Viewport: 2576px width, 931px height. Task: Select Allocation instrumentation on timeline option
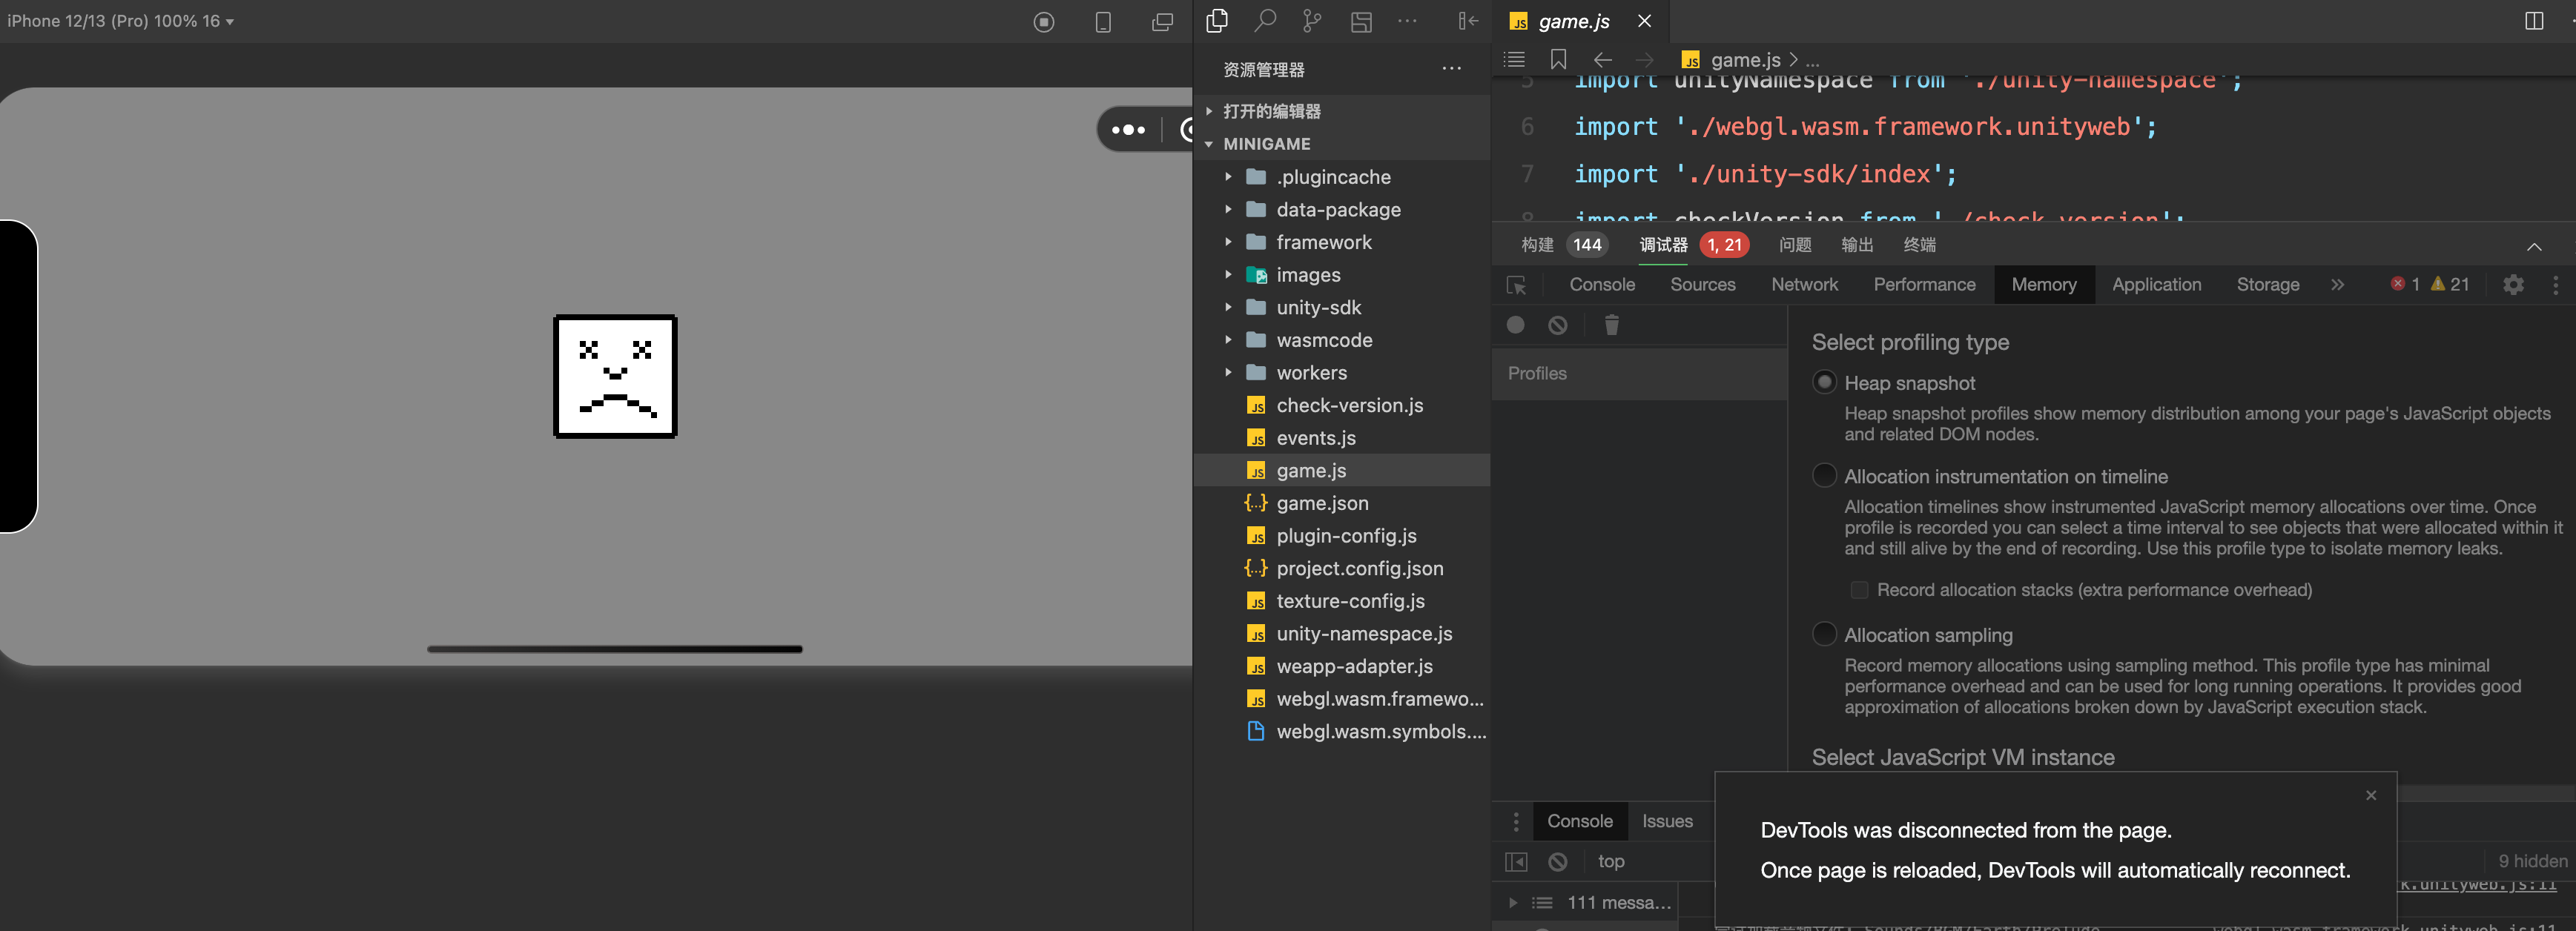click(x=1824, y=476)
